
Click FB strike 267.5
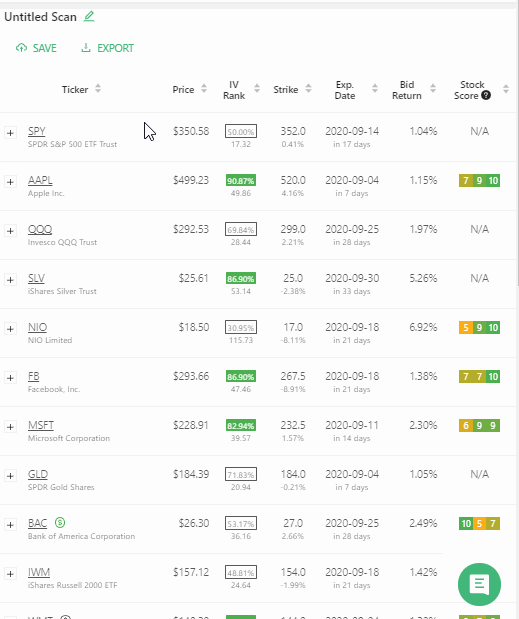coord(293,376)
